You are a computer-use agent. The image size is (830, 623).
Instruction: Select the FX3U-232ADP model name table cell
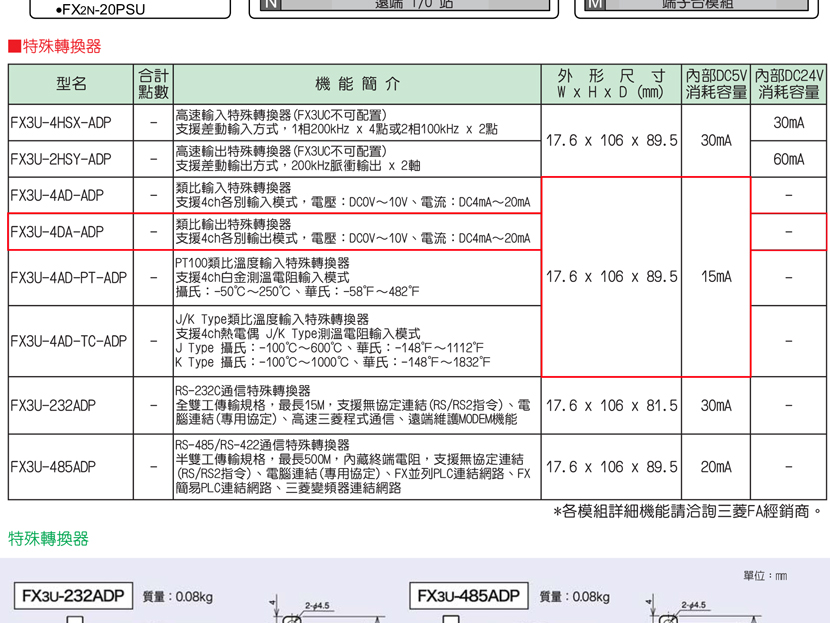[71, 405]
